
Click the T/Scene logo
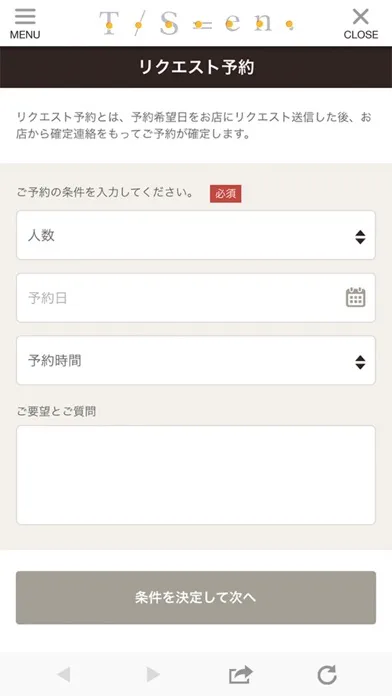pyautogui.click(x=196, y=23)
